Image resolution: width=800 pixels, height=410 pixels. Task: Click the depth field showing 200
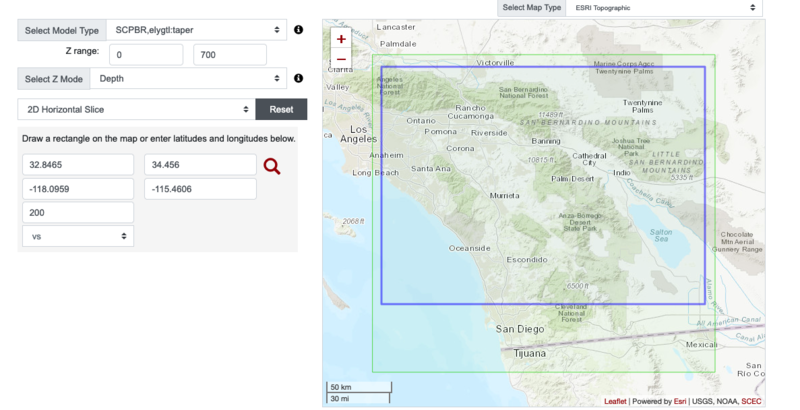pyautogui.click(x=78, y=213)
